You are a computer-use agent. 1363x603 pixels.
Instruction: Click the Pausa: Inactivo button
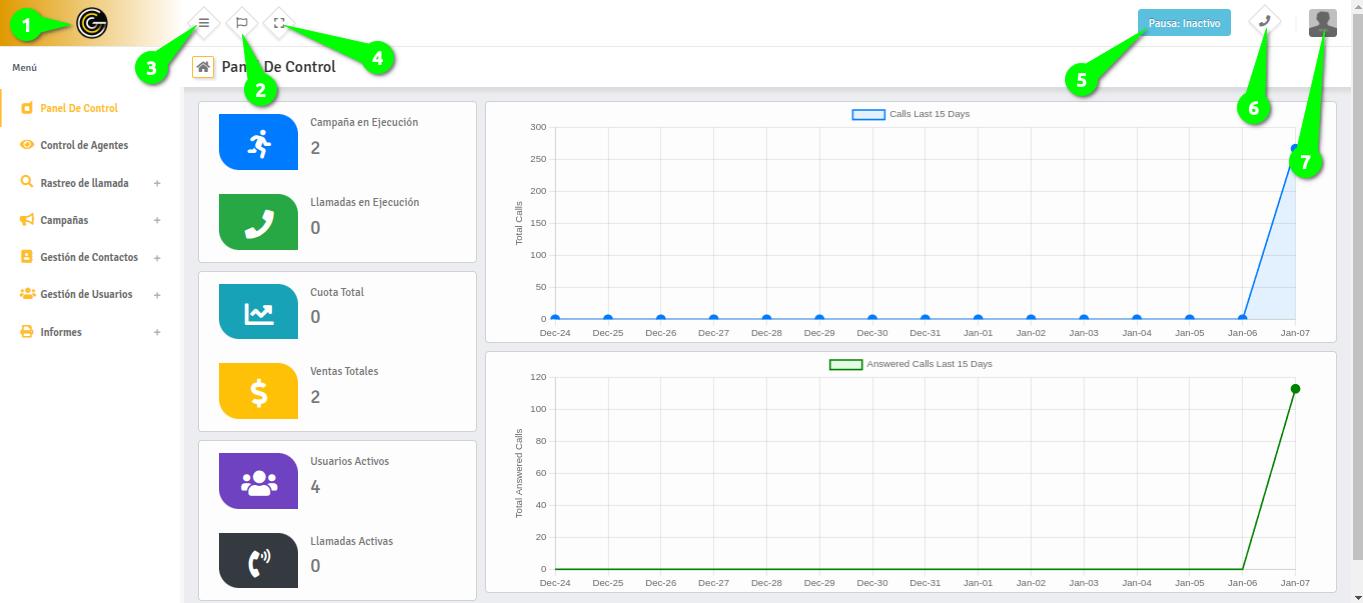pyautogui.click(x=1184, y=23)
